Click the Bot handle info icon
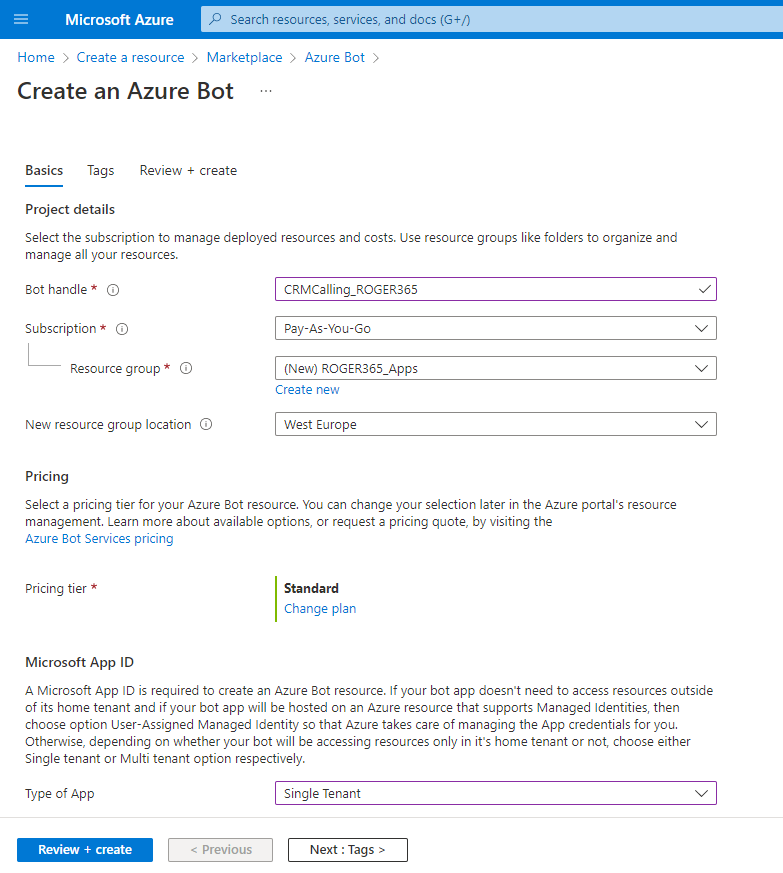The image size is (783, 873). 113,290
